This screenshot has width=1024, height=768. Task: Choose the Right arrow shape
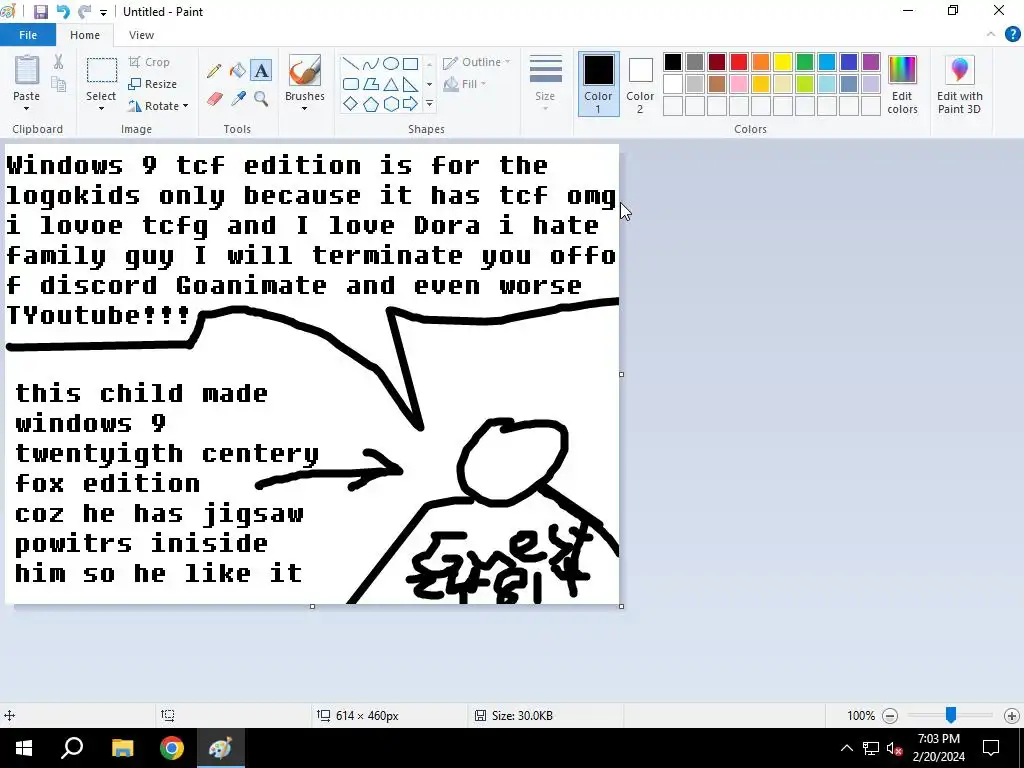tap(410, 104)
